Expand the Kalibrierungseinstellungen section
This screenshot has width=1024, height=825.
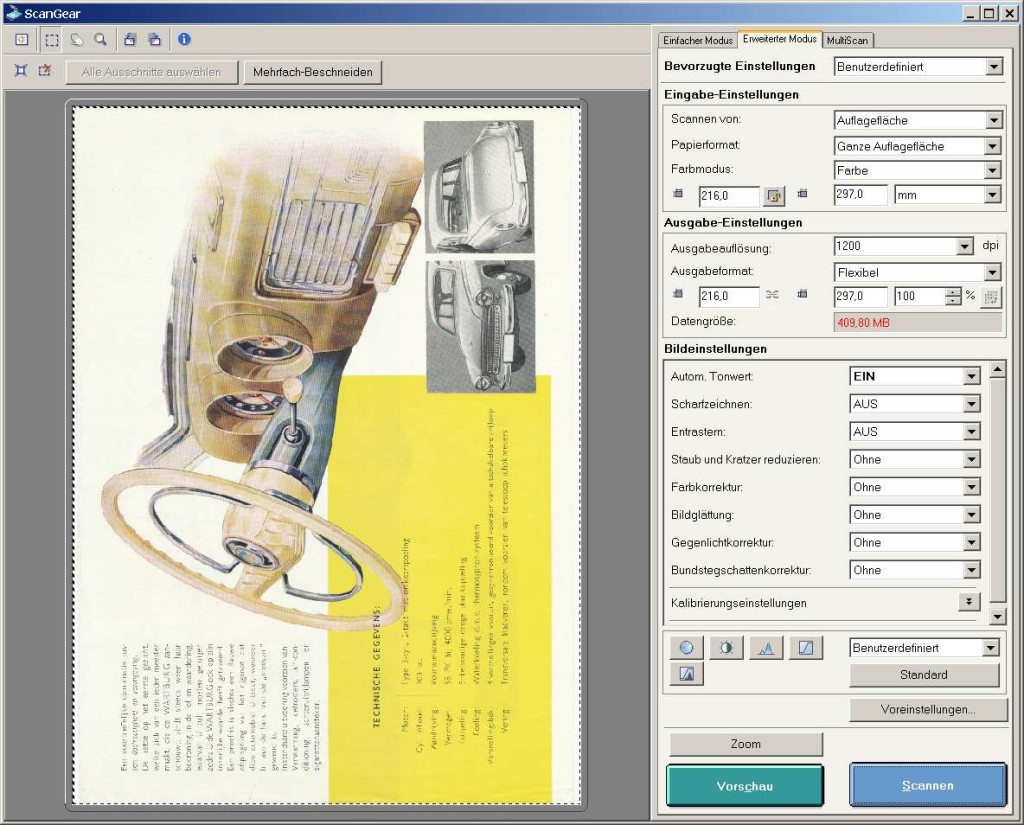coord(969,602)
